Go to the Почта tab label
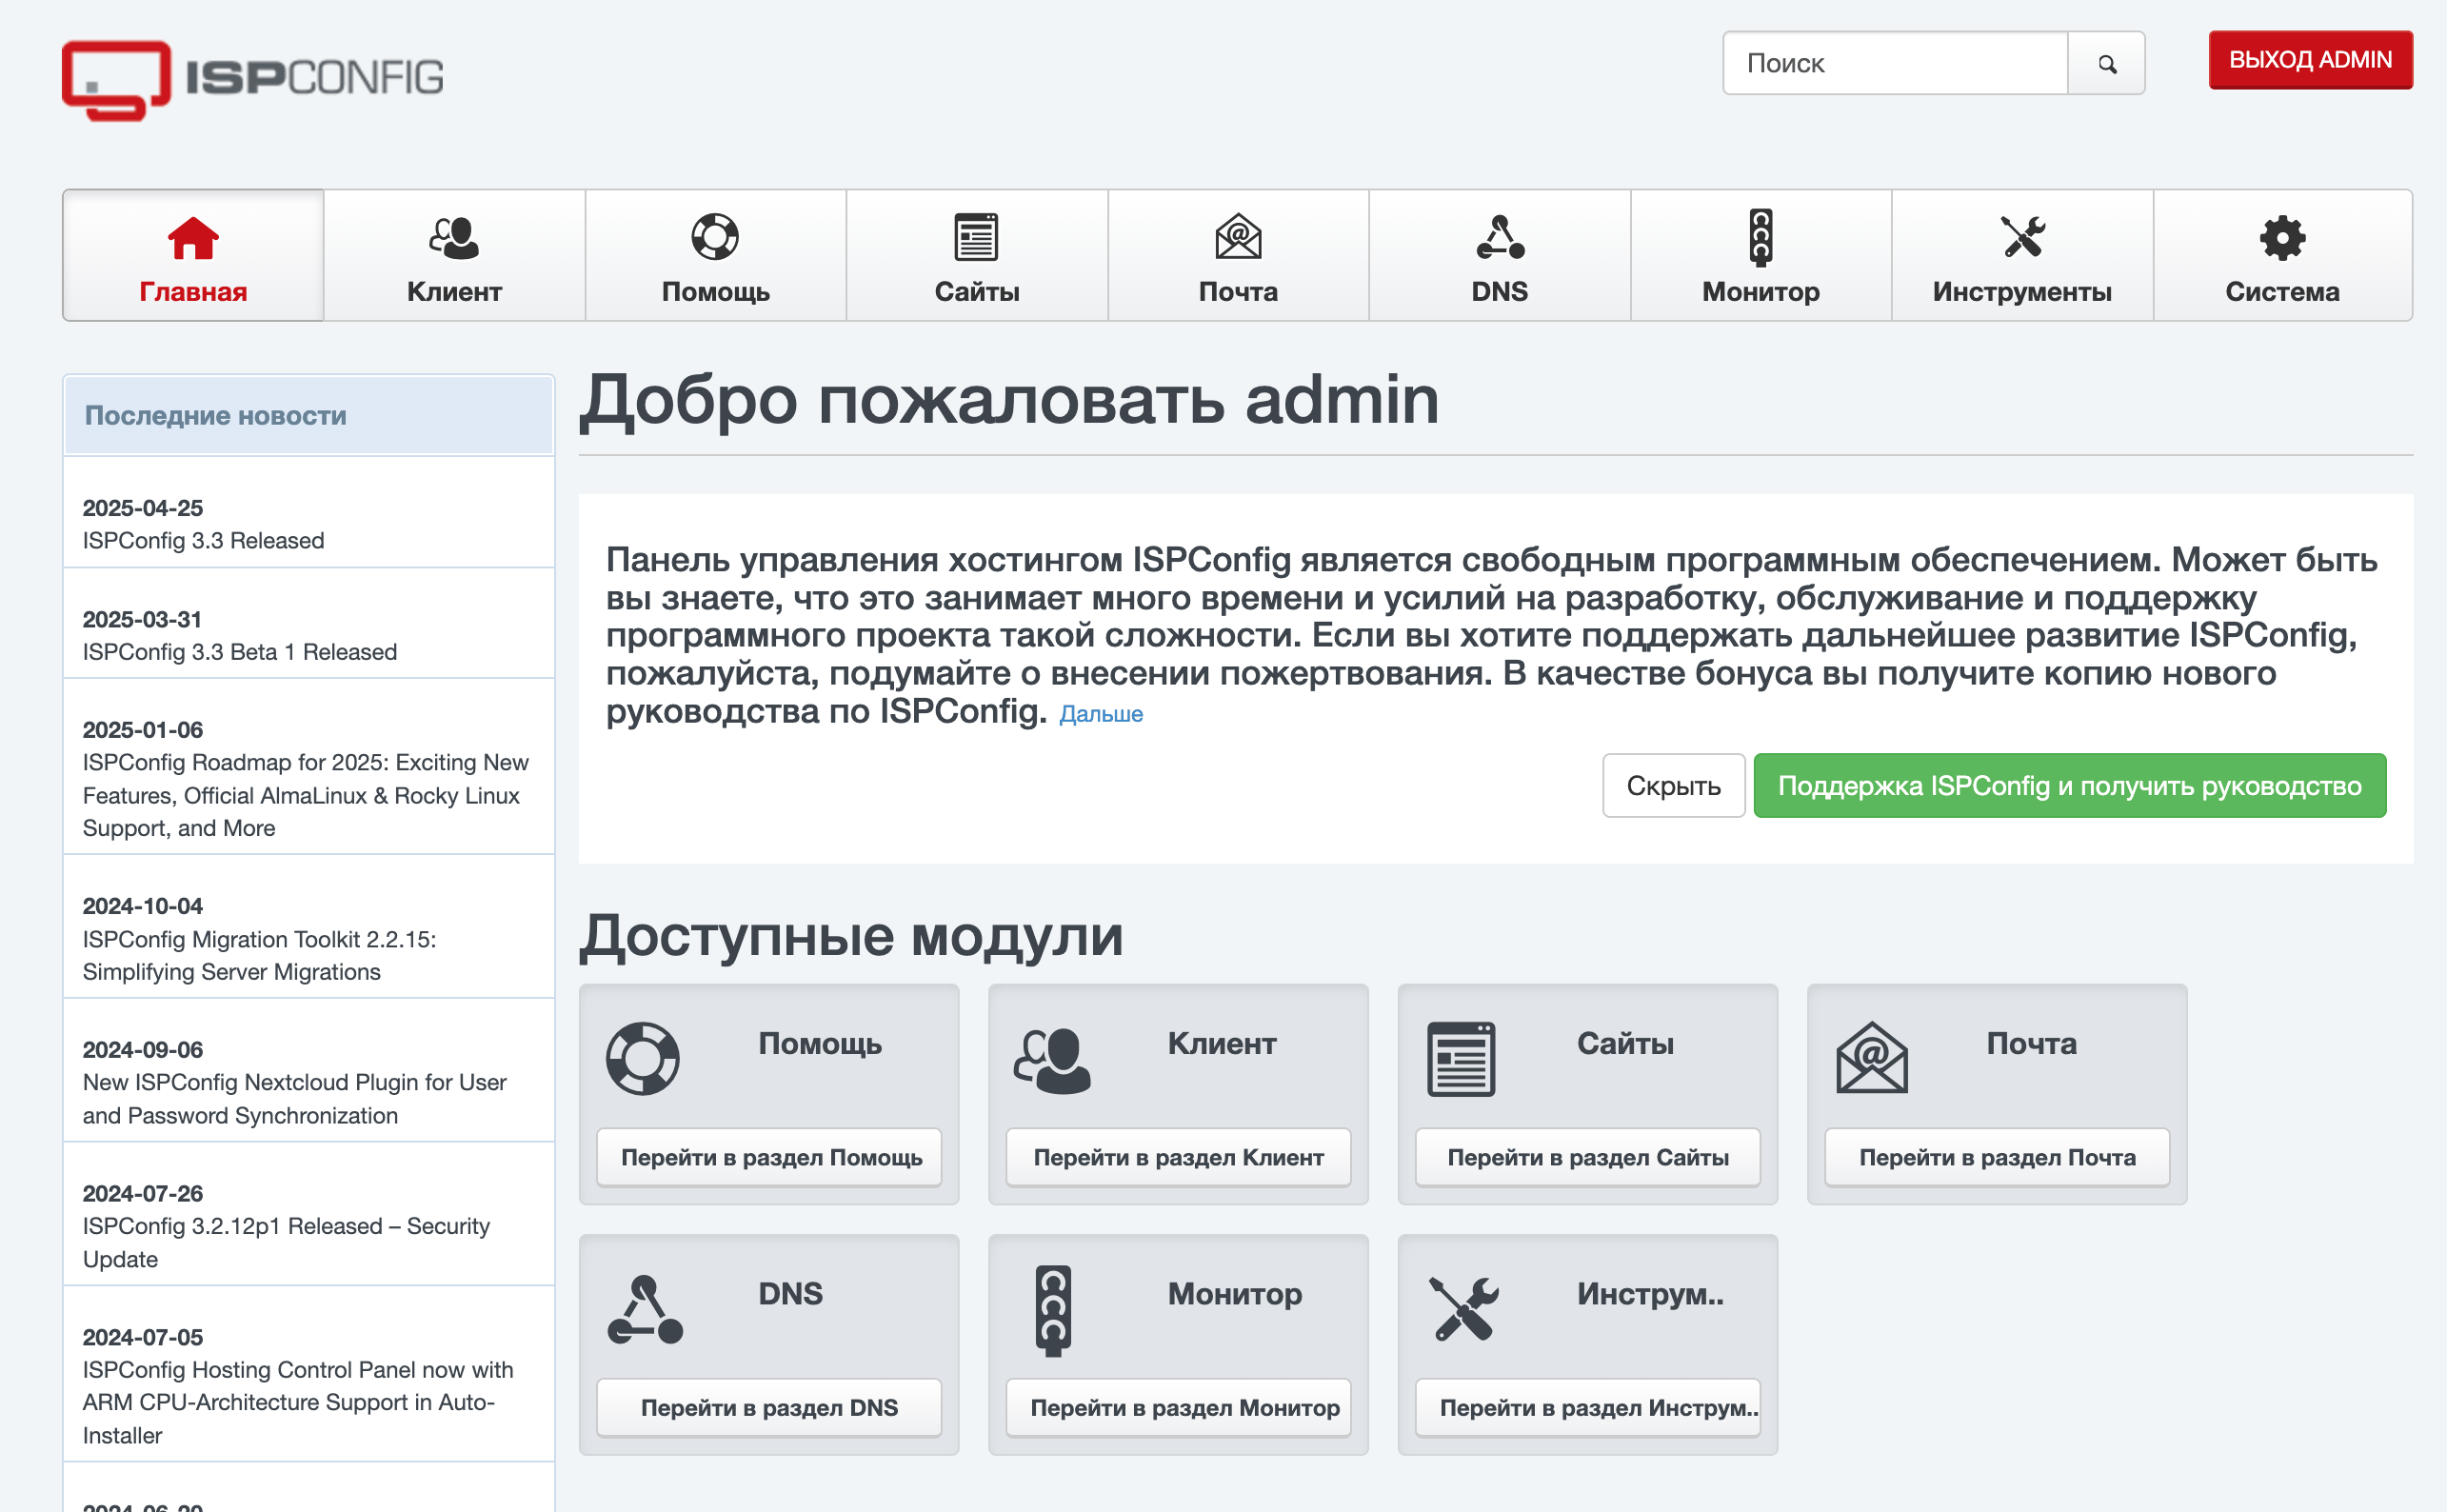This screenshot has width=2447, height=1512. 1238,292
